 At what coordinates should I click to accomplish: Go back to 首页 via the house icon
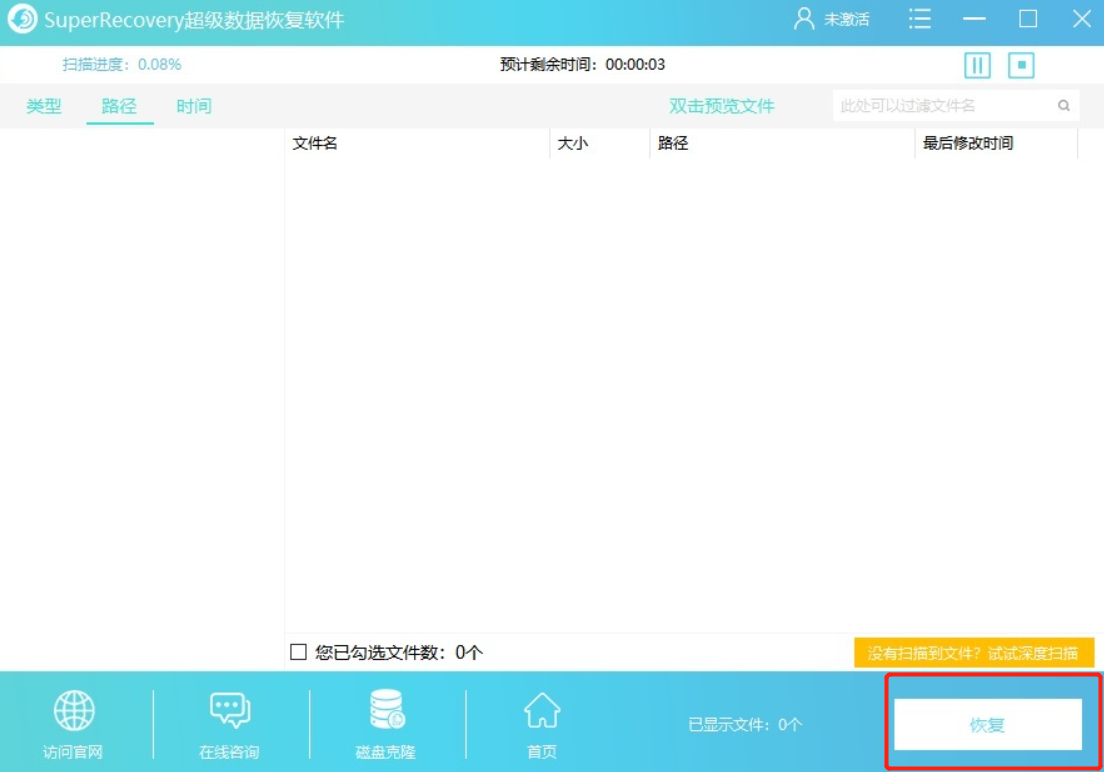542,711
